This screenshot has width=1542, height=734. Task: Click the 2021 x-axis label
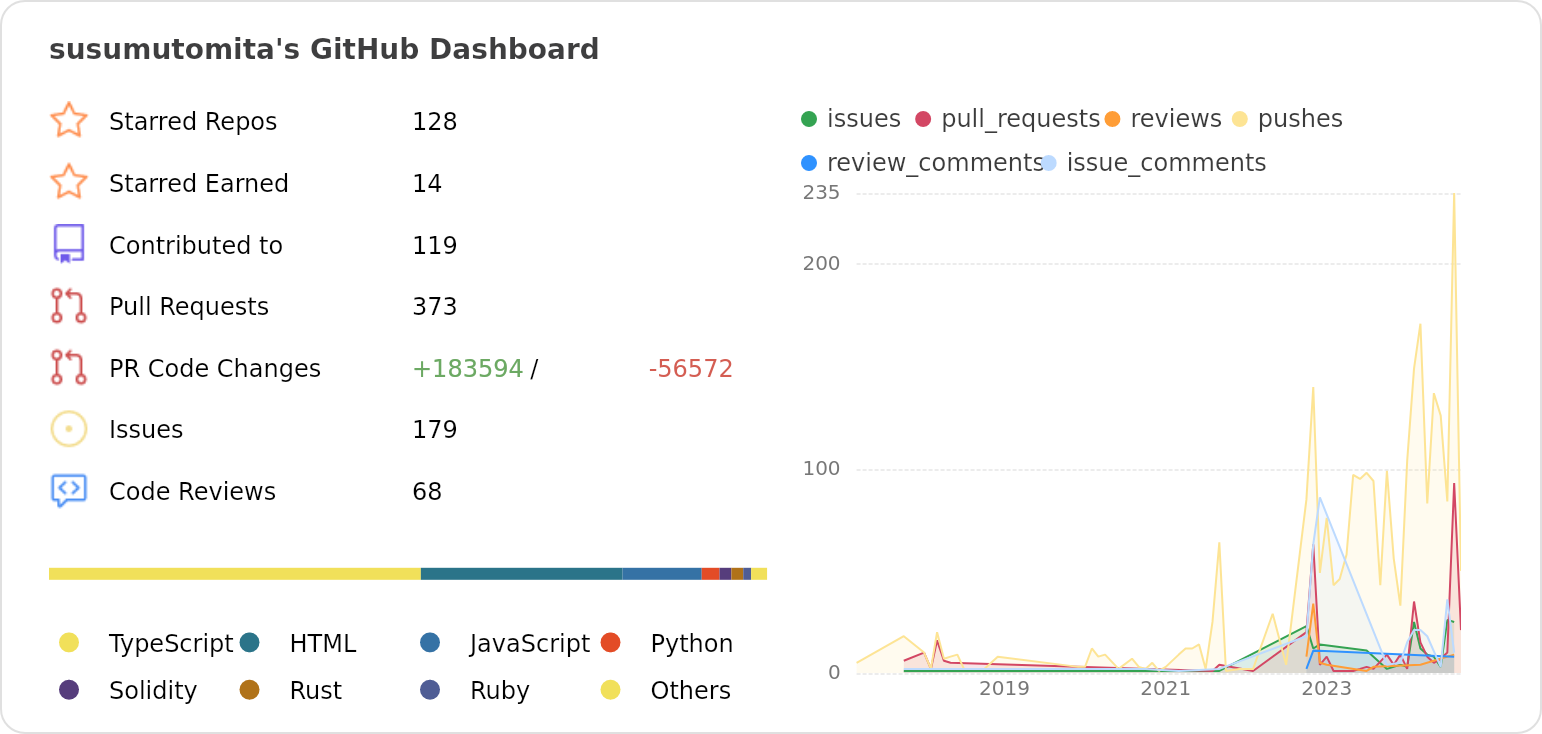[1166, 689]
